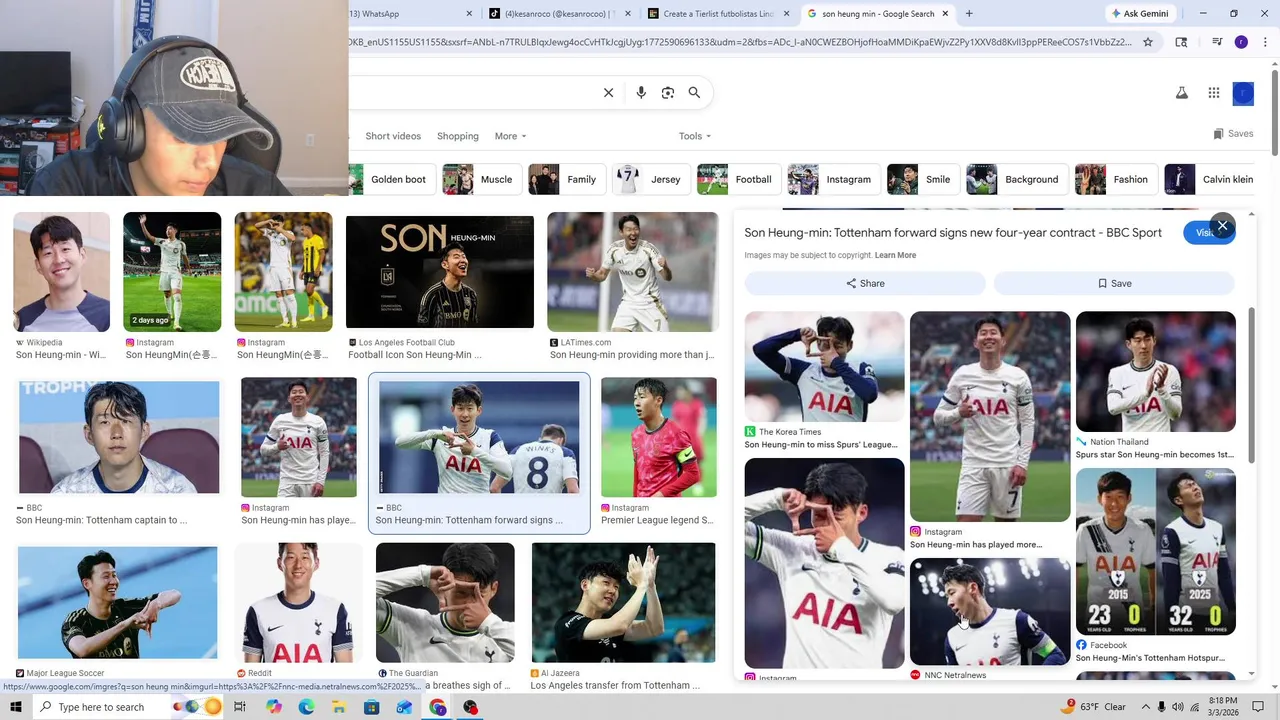1280x720 pixels.
Task: Click the Ask Gemini button
Action: (x=1139, y=14)
